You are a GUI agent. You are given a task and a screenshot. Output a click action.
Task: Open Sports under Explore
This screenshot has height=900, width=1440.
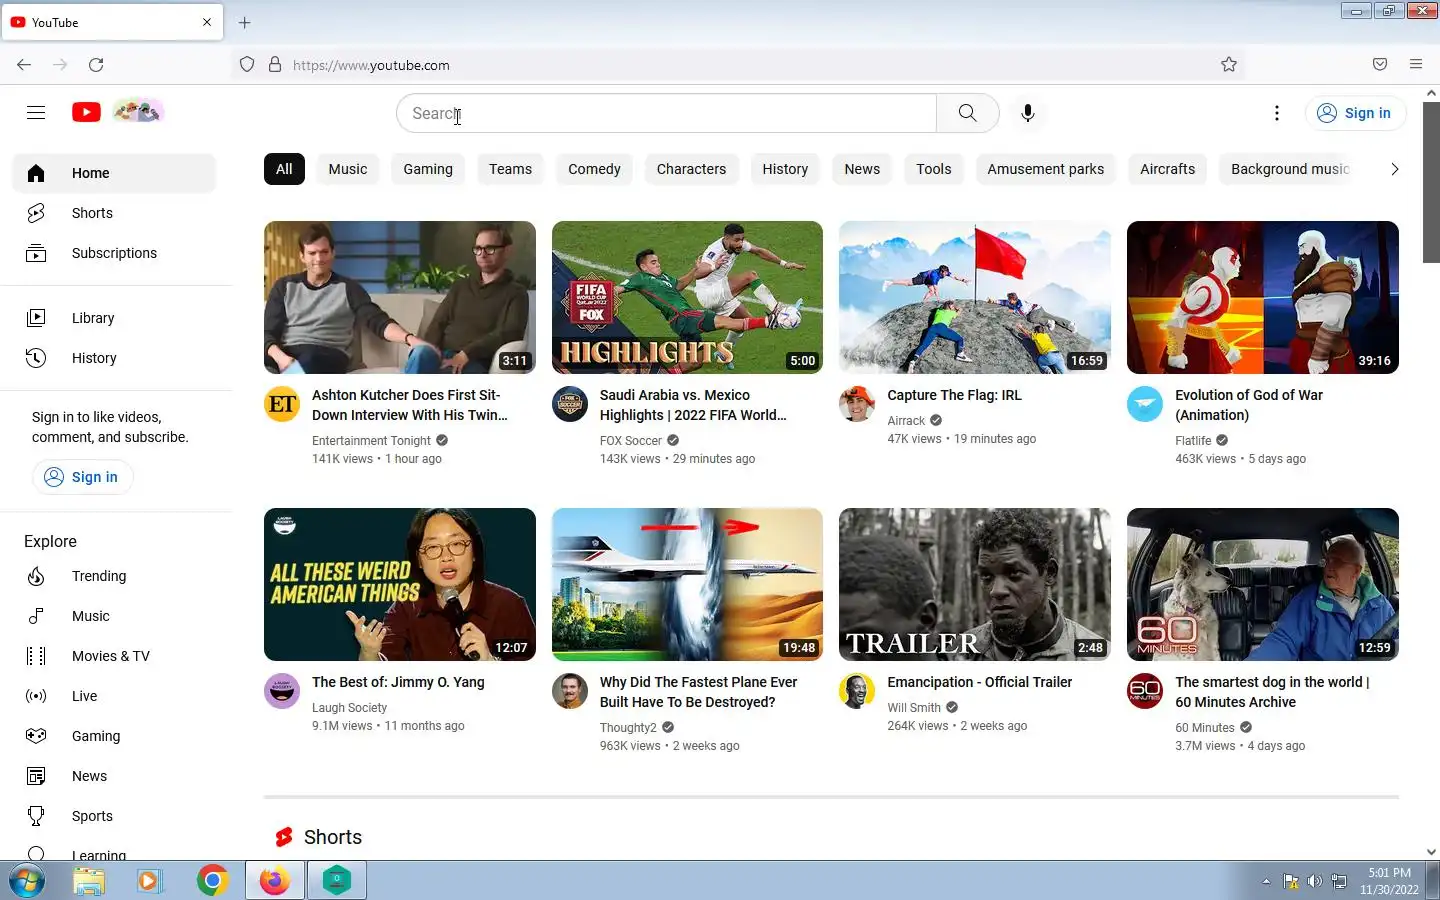pyautogui.click(x=114, y=816)
